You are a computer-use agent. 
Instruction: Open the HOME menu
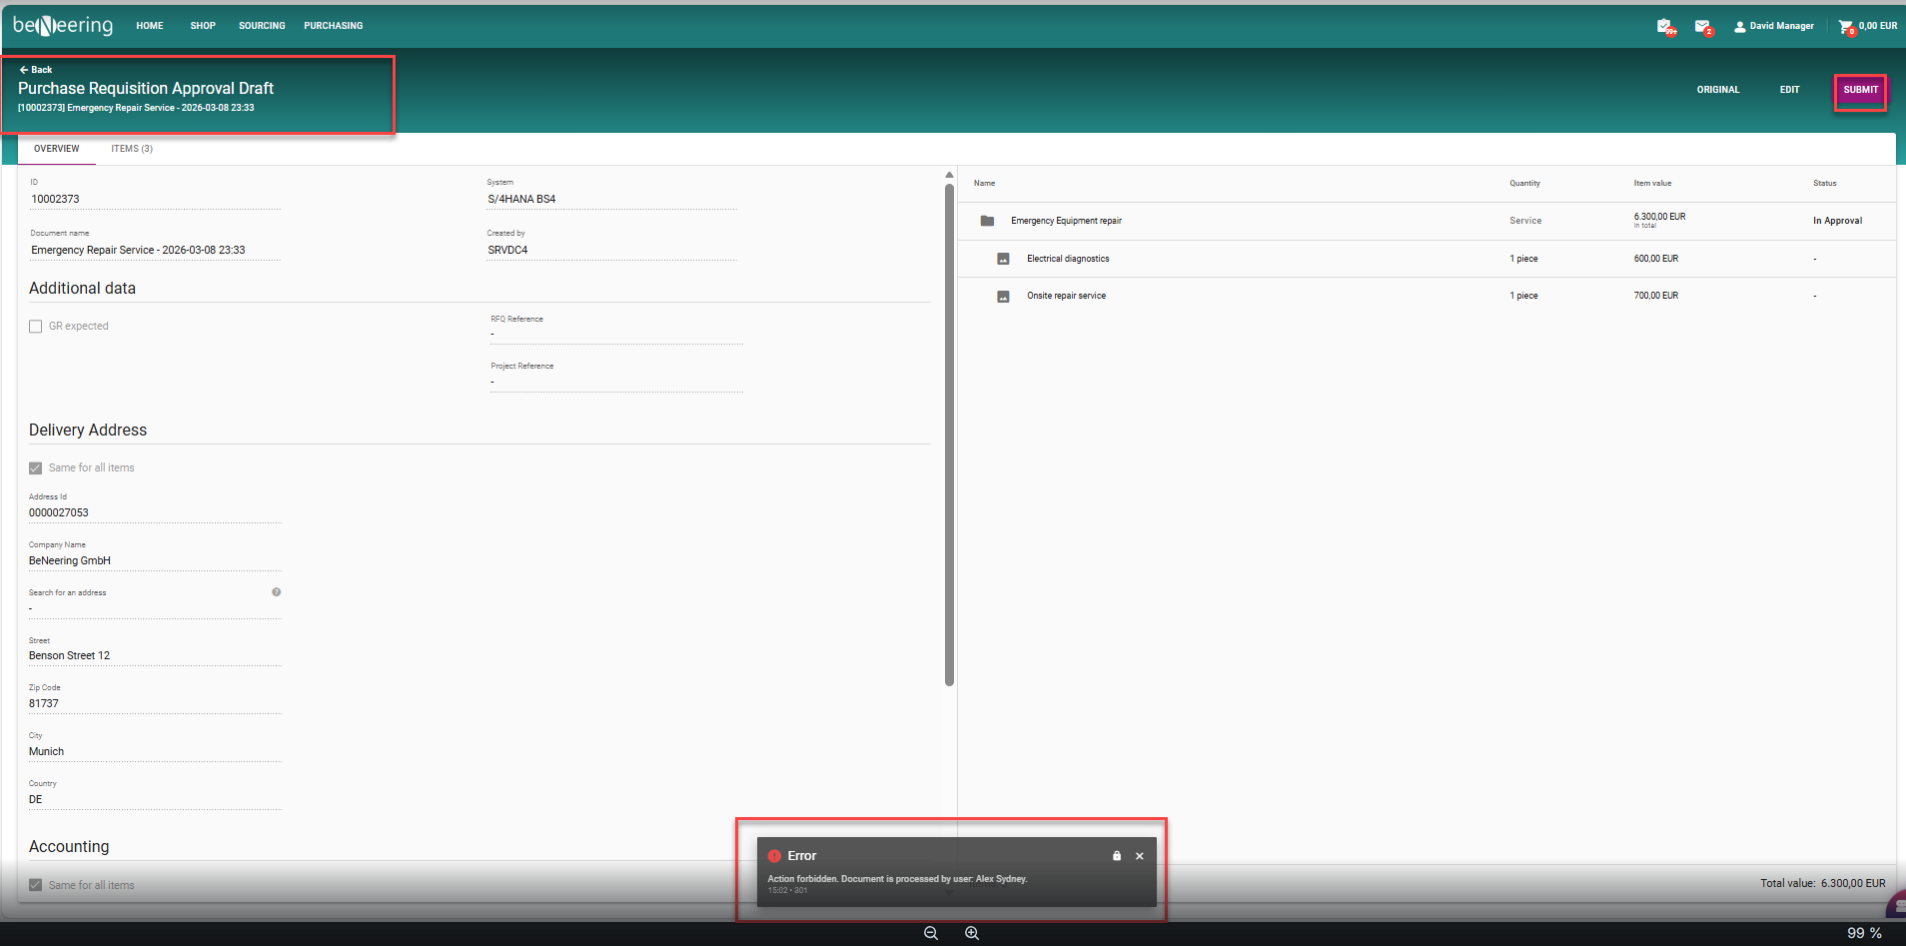point(150,26)
